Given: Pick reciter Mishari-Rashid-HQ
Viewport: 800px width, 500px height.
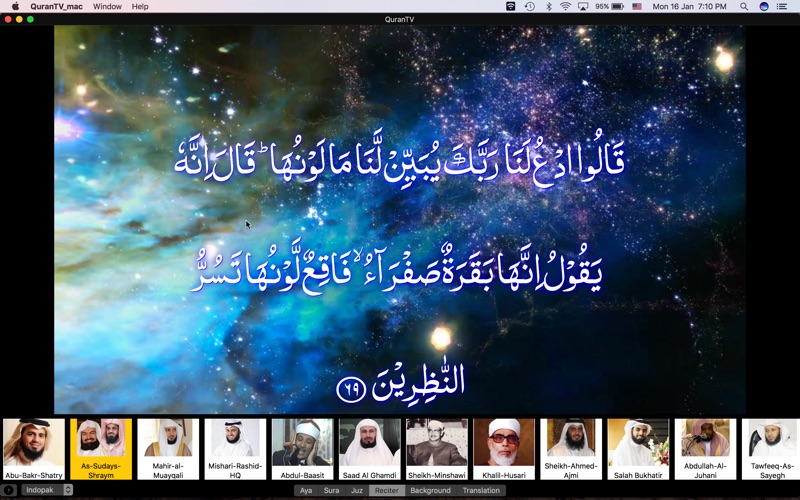Looking at the screenshot, I should coord(235,449).
